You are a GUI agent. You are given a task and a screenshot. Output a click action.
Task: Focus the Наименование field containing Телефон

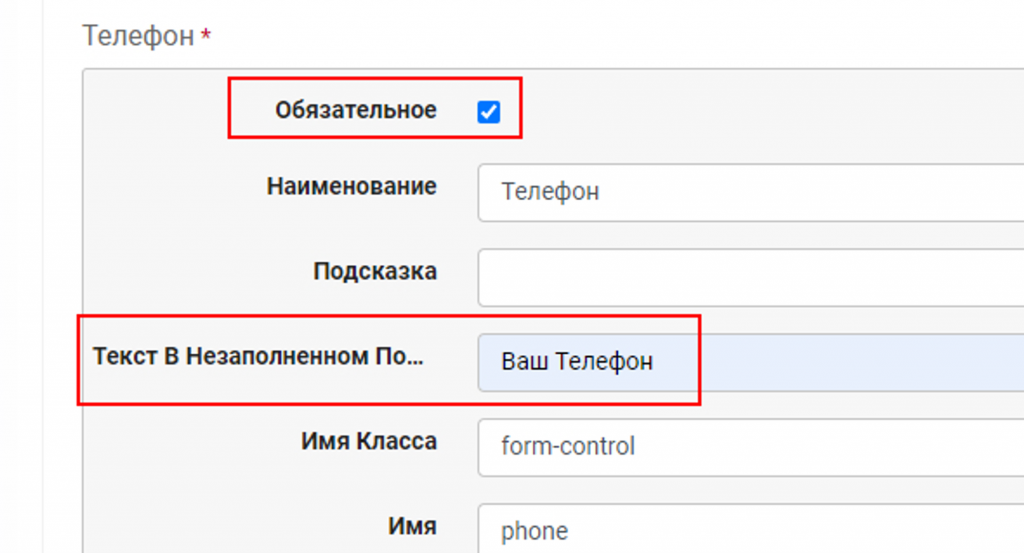(751, 193)
